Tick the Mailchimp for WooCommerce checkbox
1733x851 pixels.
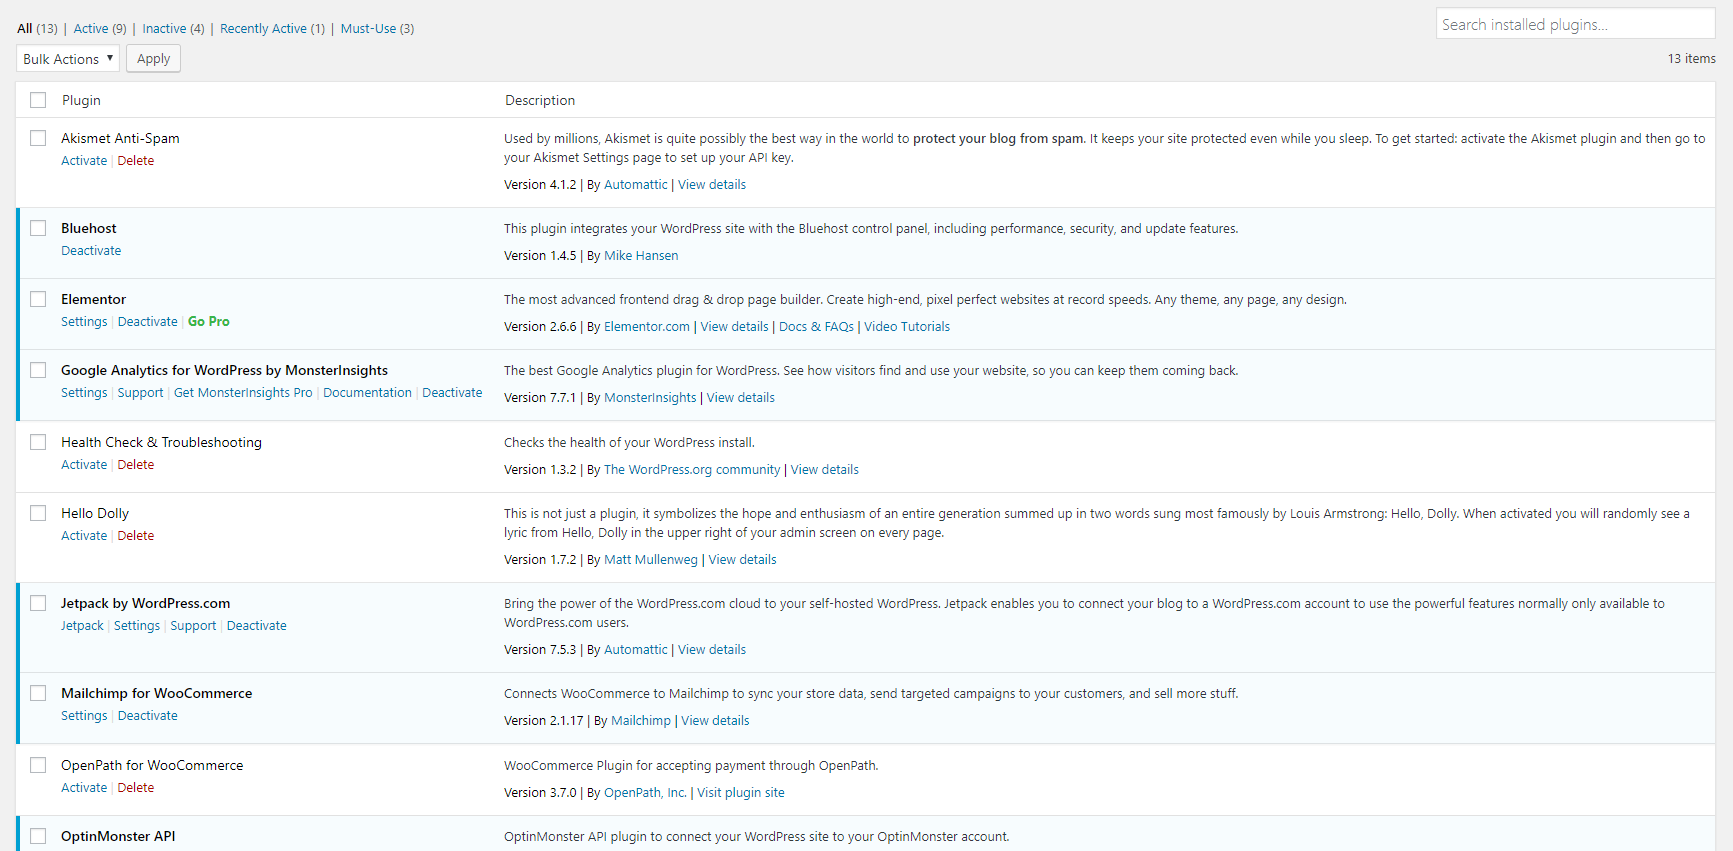tap(38, 693)
